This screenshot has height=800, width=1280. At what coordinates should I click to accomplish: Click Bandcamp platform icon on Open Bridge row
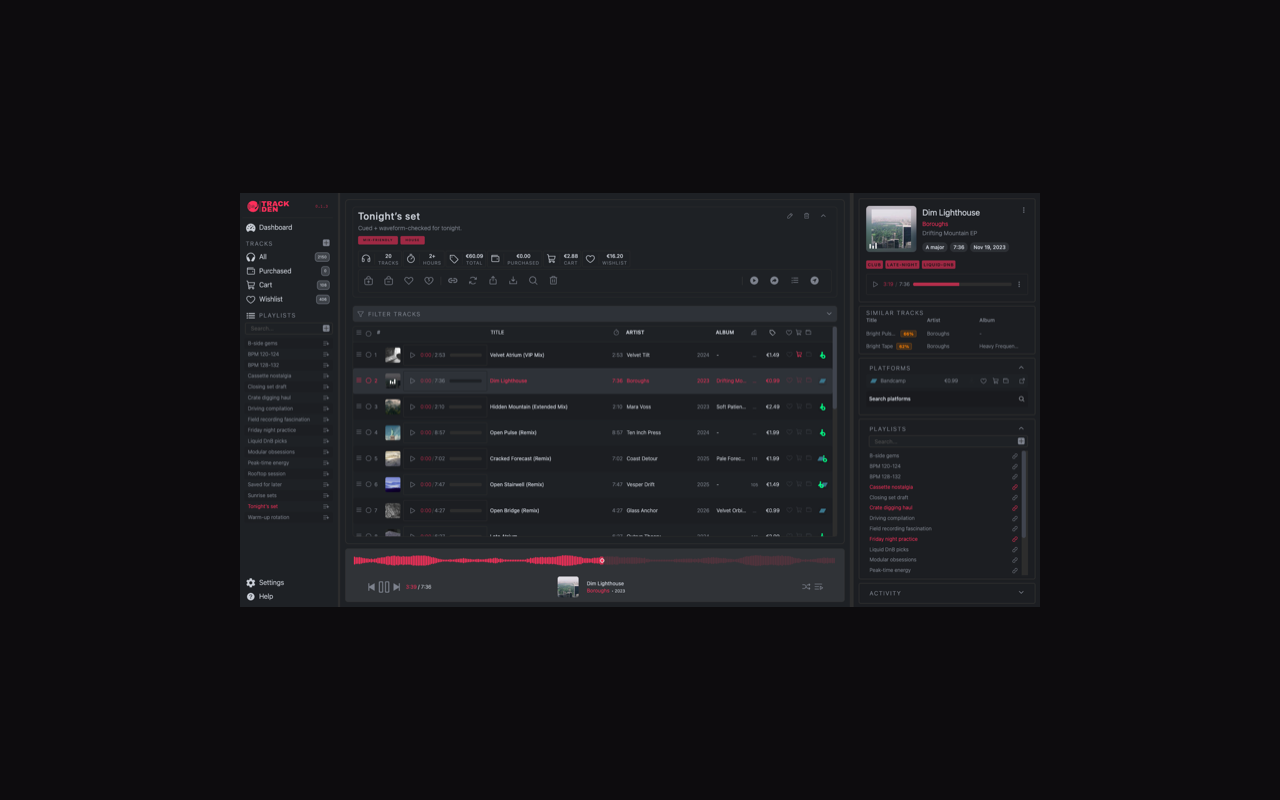pos(823,511)
